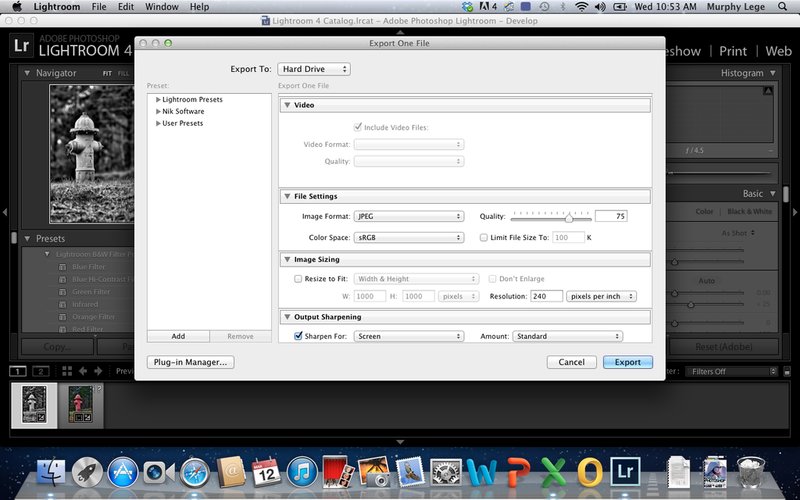800x500 pixels.
Task: Launch Microsoft Outlook from the dock
Action: pos(589,472)
